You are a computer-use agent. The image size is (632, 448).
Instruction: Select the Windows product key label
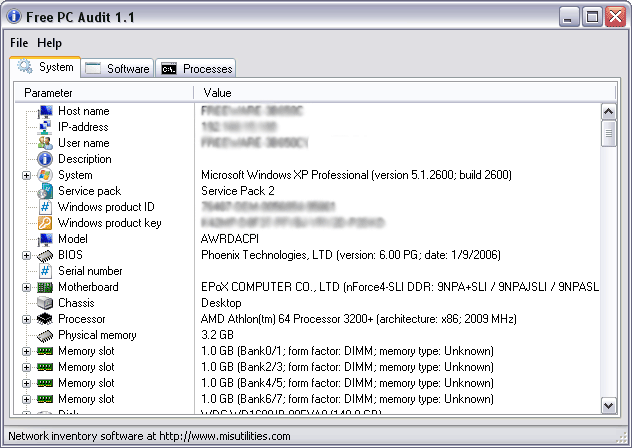110,223
